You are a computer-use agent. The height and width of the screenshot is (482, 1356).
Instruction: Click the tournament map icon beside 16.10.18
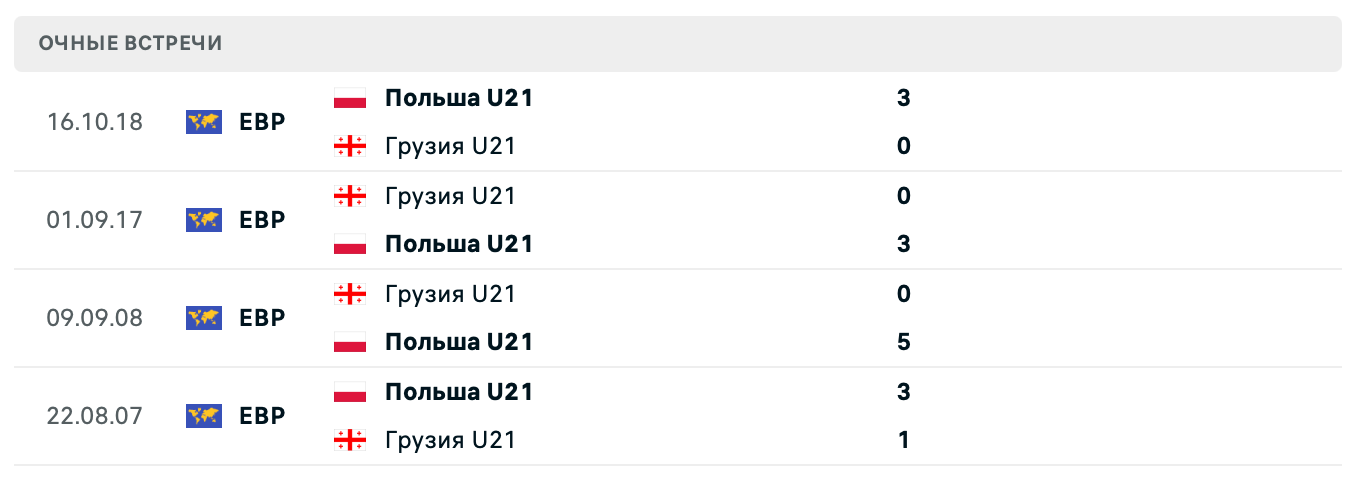[x=204, y=122]
